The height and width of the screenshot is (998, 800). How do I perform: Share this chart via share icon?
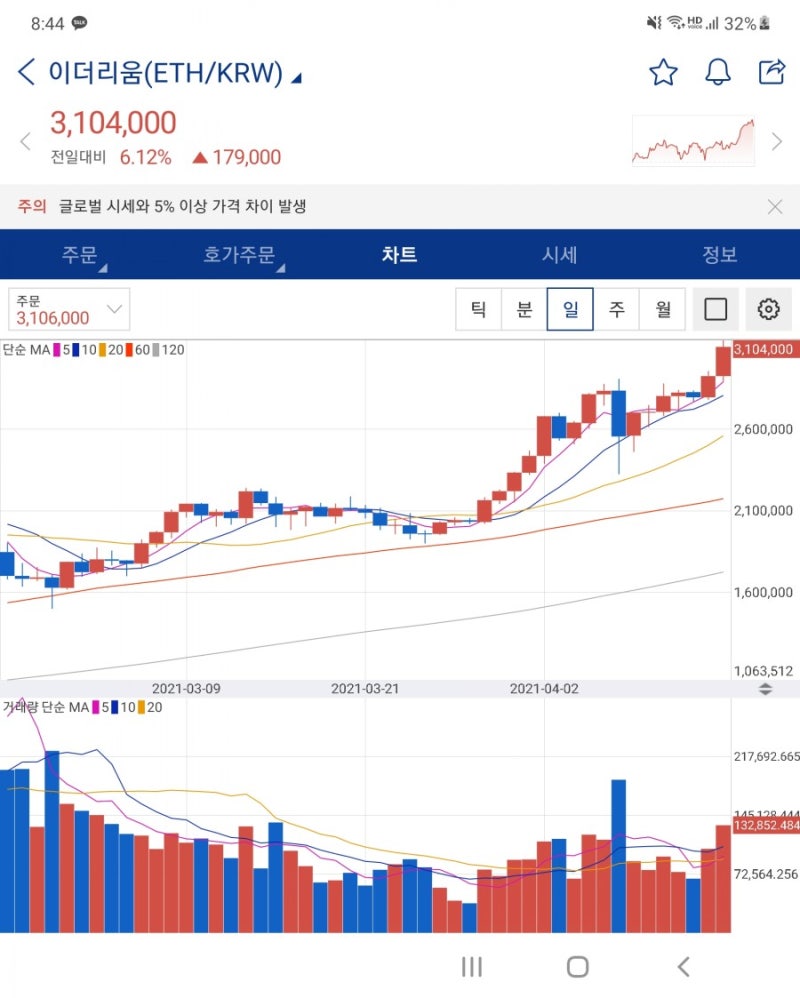click(x=772, y=71)
